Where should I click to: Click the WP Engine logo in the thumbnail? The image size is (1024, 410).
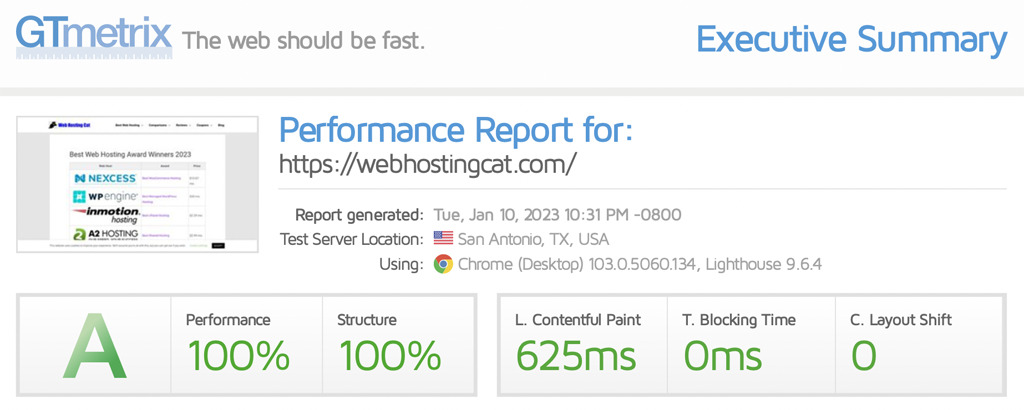click(105, 197)
